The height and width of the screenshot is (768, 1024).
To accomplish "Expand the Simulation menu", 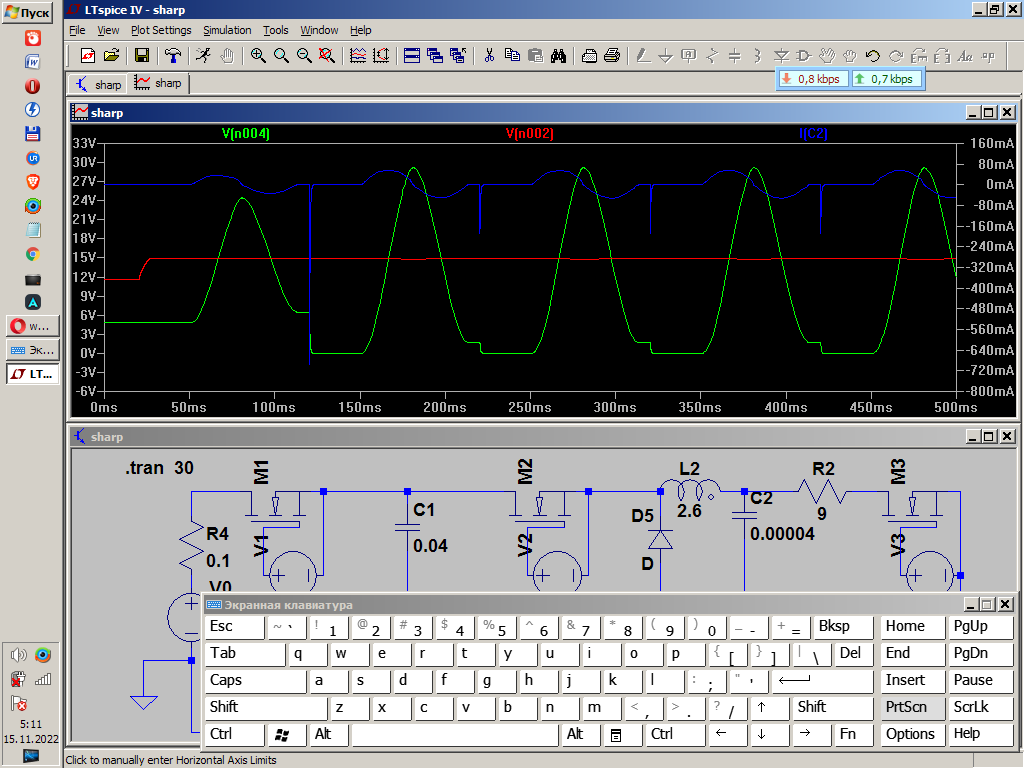I will point(227,30).
